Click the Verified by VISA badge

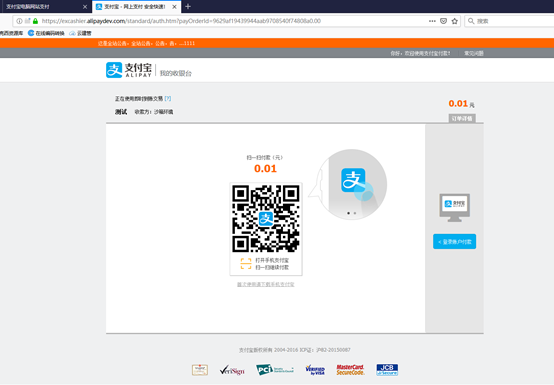click(315, 370)
